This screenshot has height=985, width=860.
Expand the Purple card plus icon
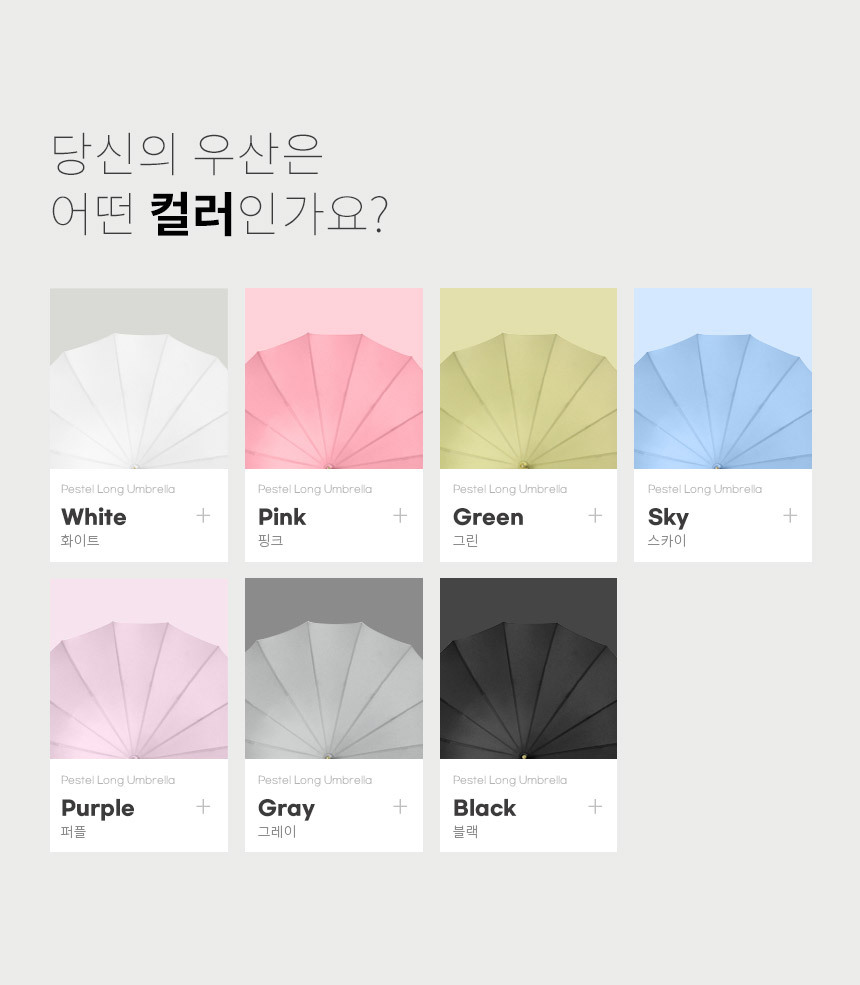[x=203, y=807]
